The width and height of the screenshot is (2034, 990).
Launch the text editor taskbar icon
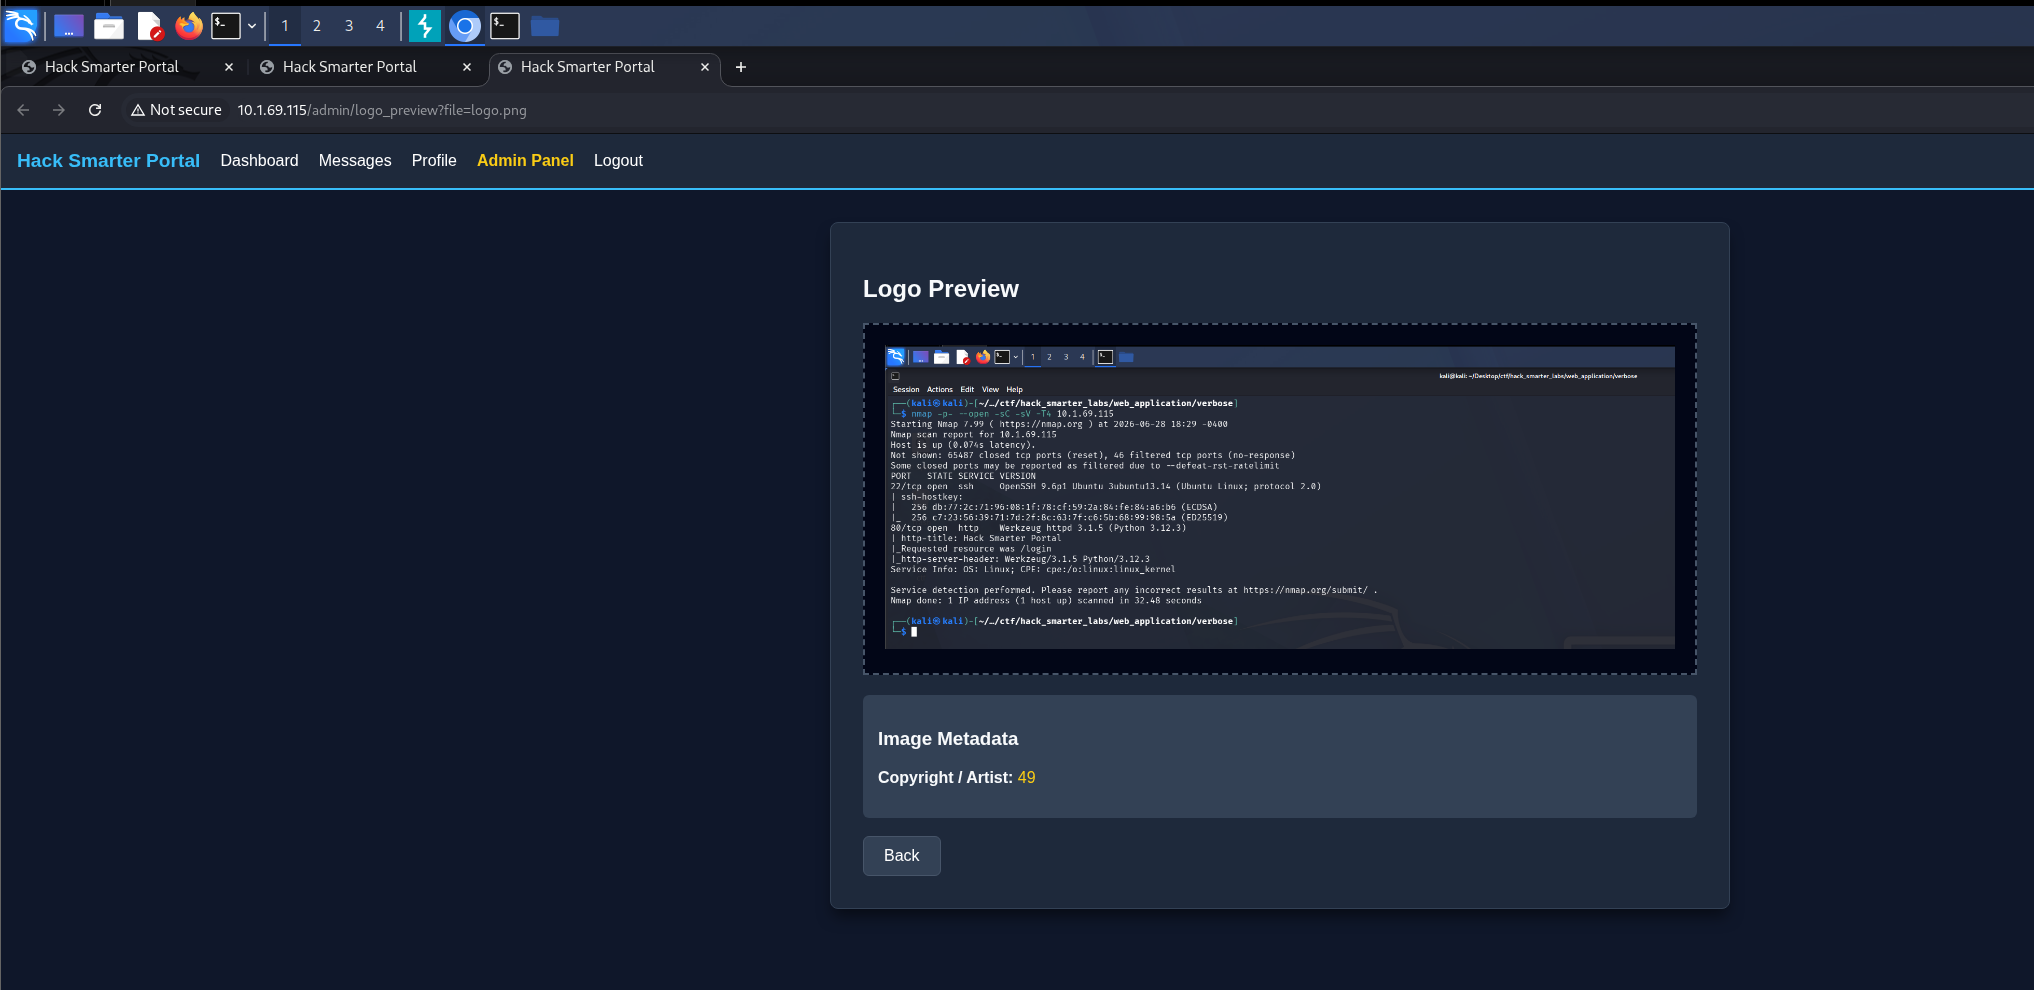pos(149,26)
